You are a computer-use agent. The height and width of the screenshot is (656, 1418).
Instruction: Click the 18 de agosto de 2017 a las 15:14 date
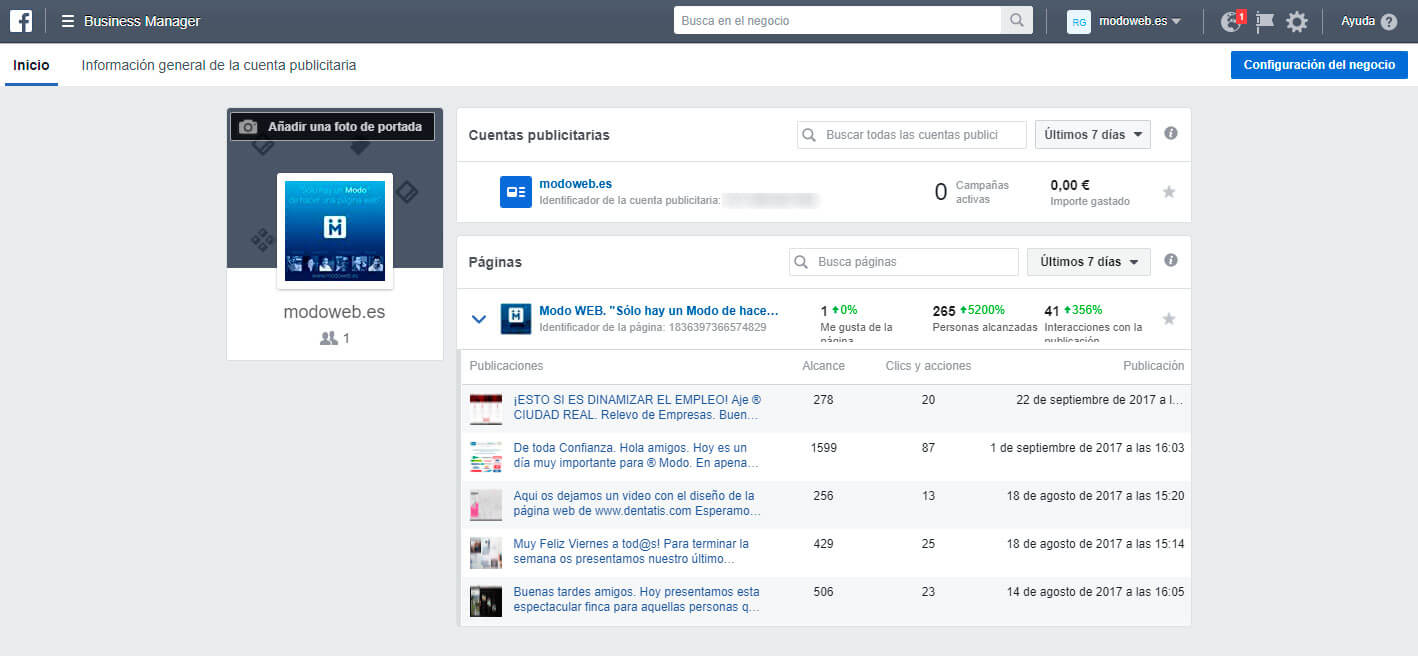coord(1094,544)
